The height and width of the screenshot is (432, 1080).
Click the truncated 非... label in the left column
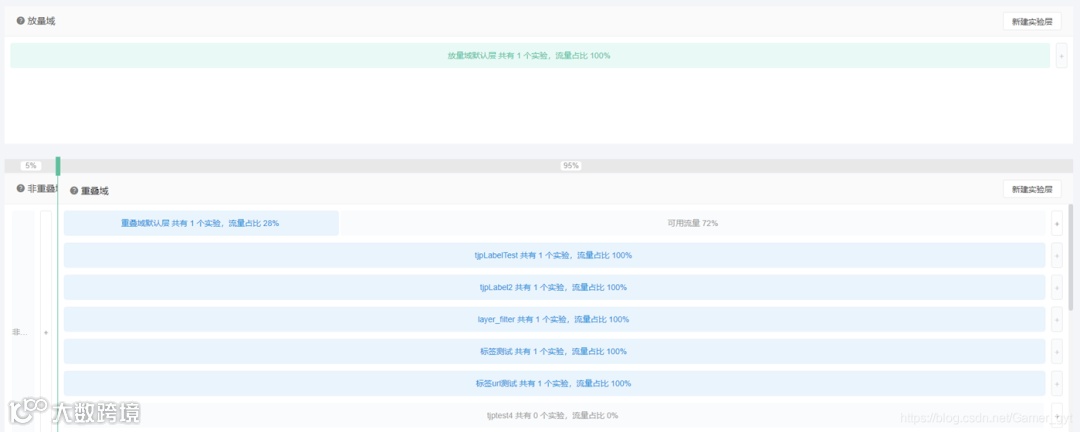(x=20, y=332)
